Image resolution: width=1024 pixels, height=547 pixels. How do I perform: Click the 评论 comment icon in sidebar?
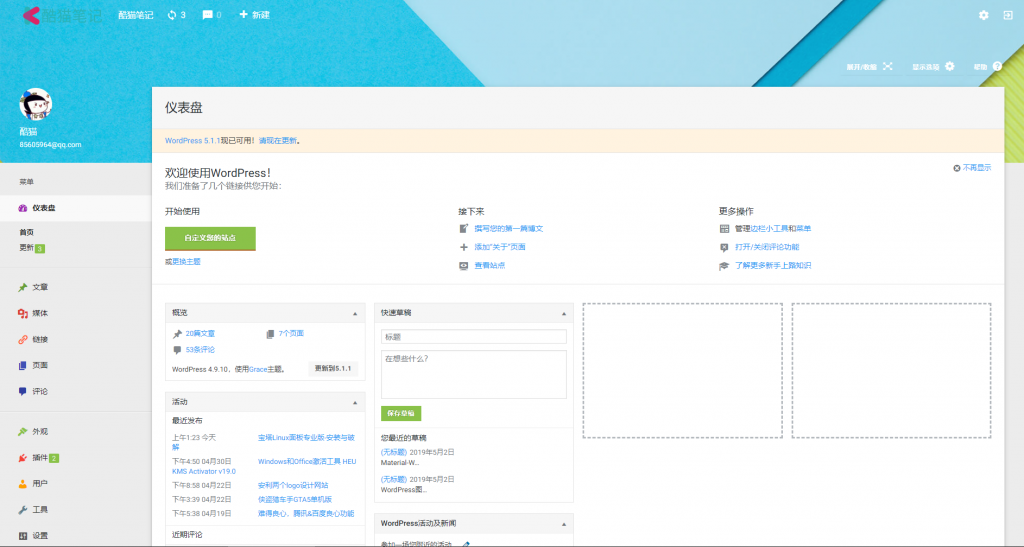[23, 392]
